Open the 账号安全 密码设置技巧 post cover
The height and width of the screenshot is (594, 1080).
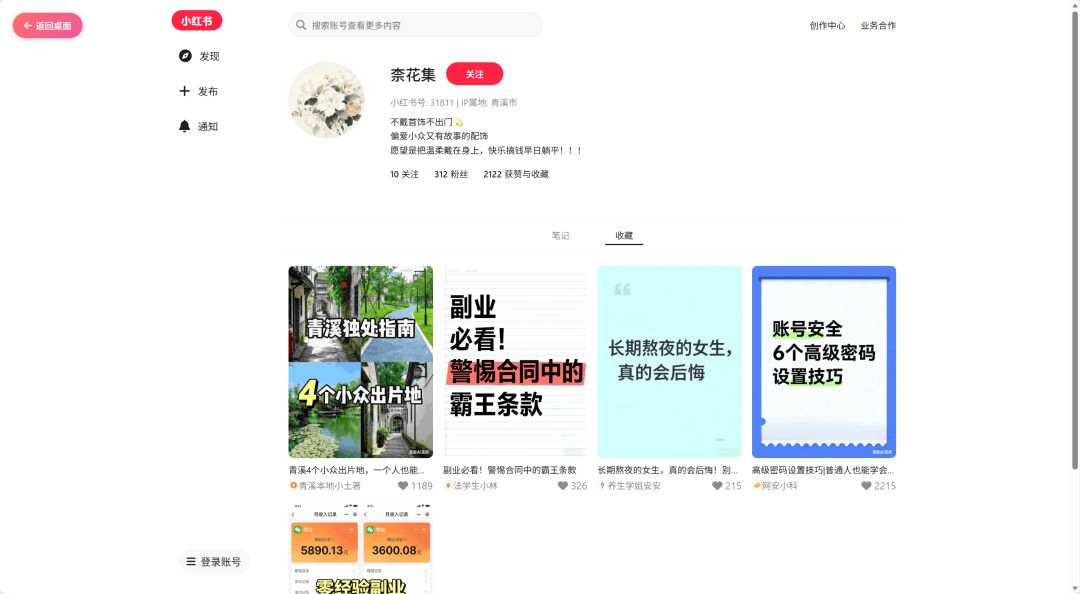tap(824, 362)
